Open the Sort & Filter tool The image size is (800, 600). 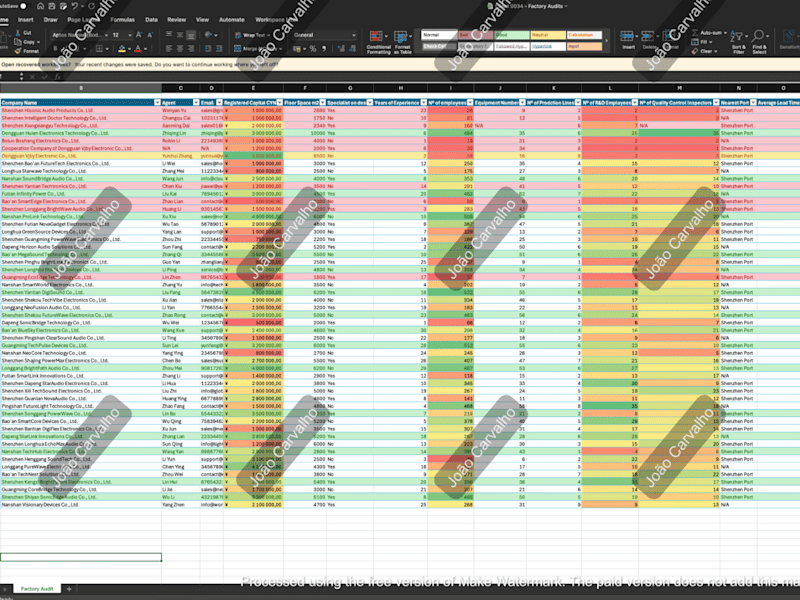738,42
